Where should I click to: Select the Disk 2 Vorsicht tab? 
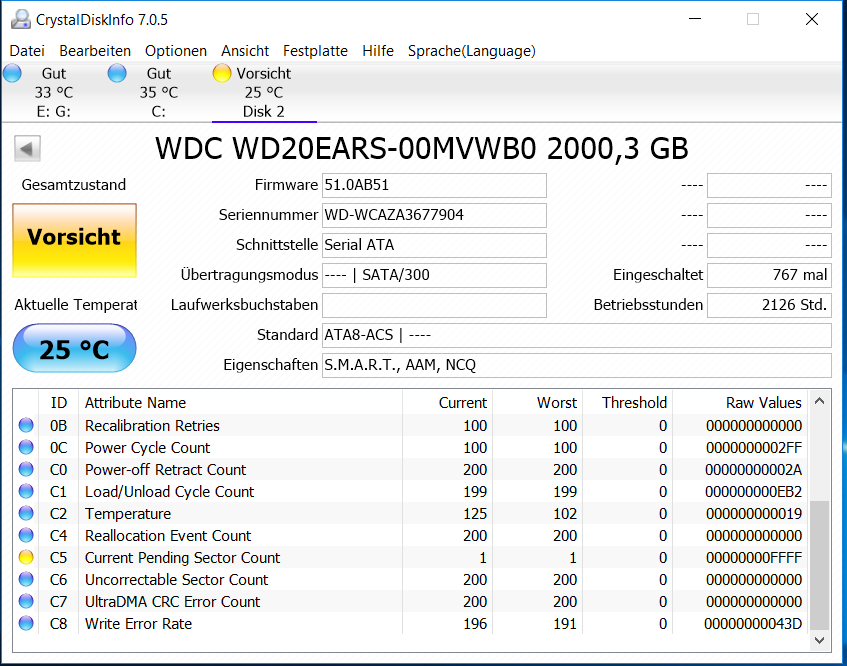pos(264,92)
